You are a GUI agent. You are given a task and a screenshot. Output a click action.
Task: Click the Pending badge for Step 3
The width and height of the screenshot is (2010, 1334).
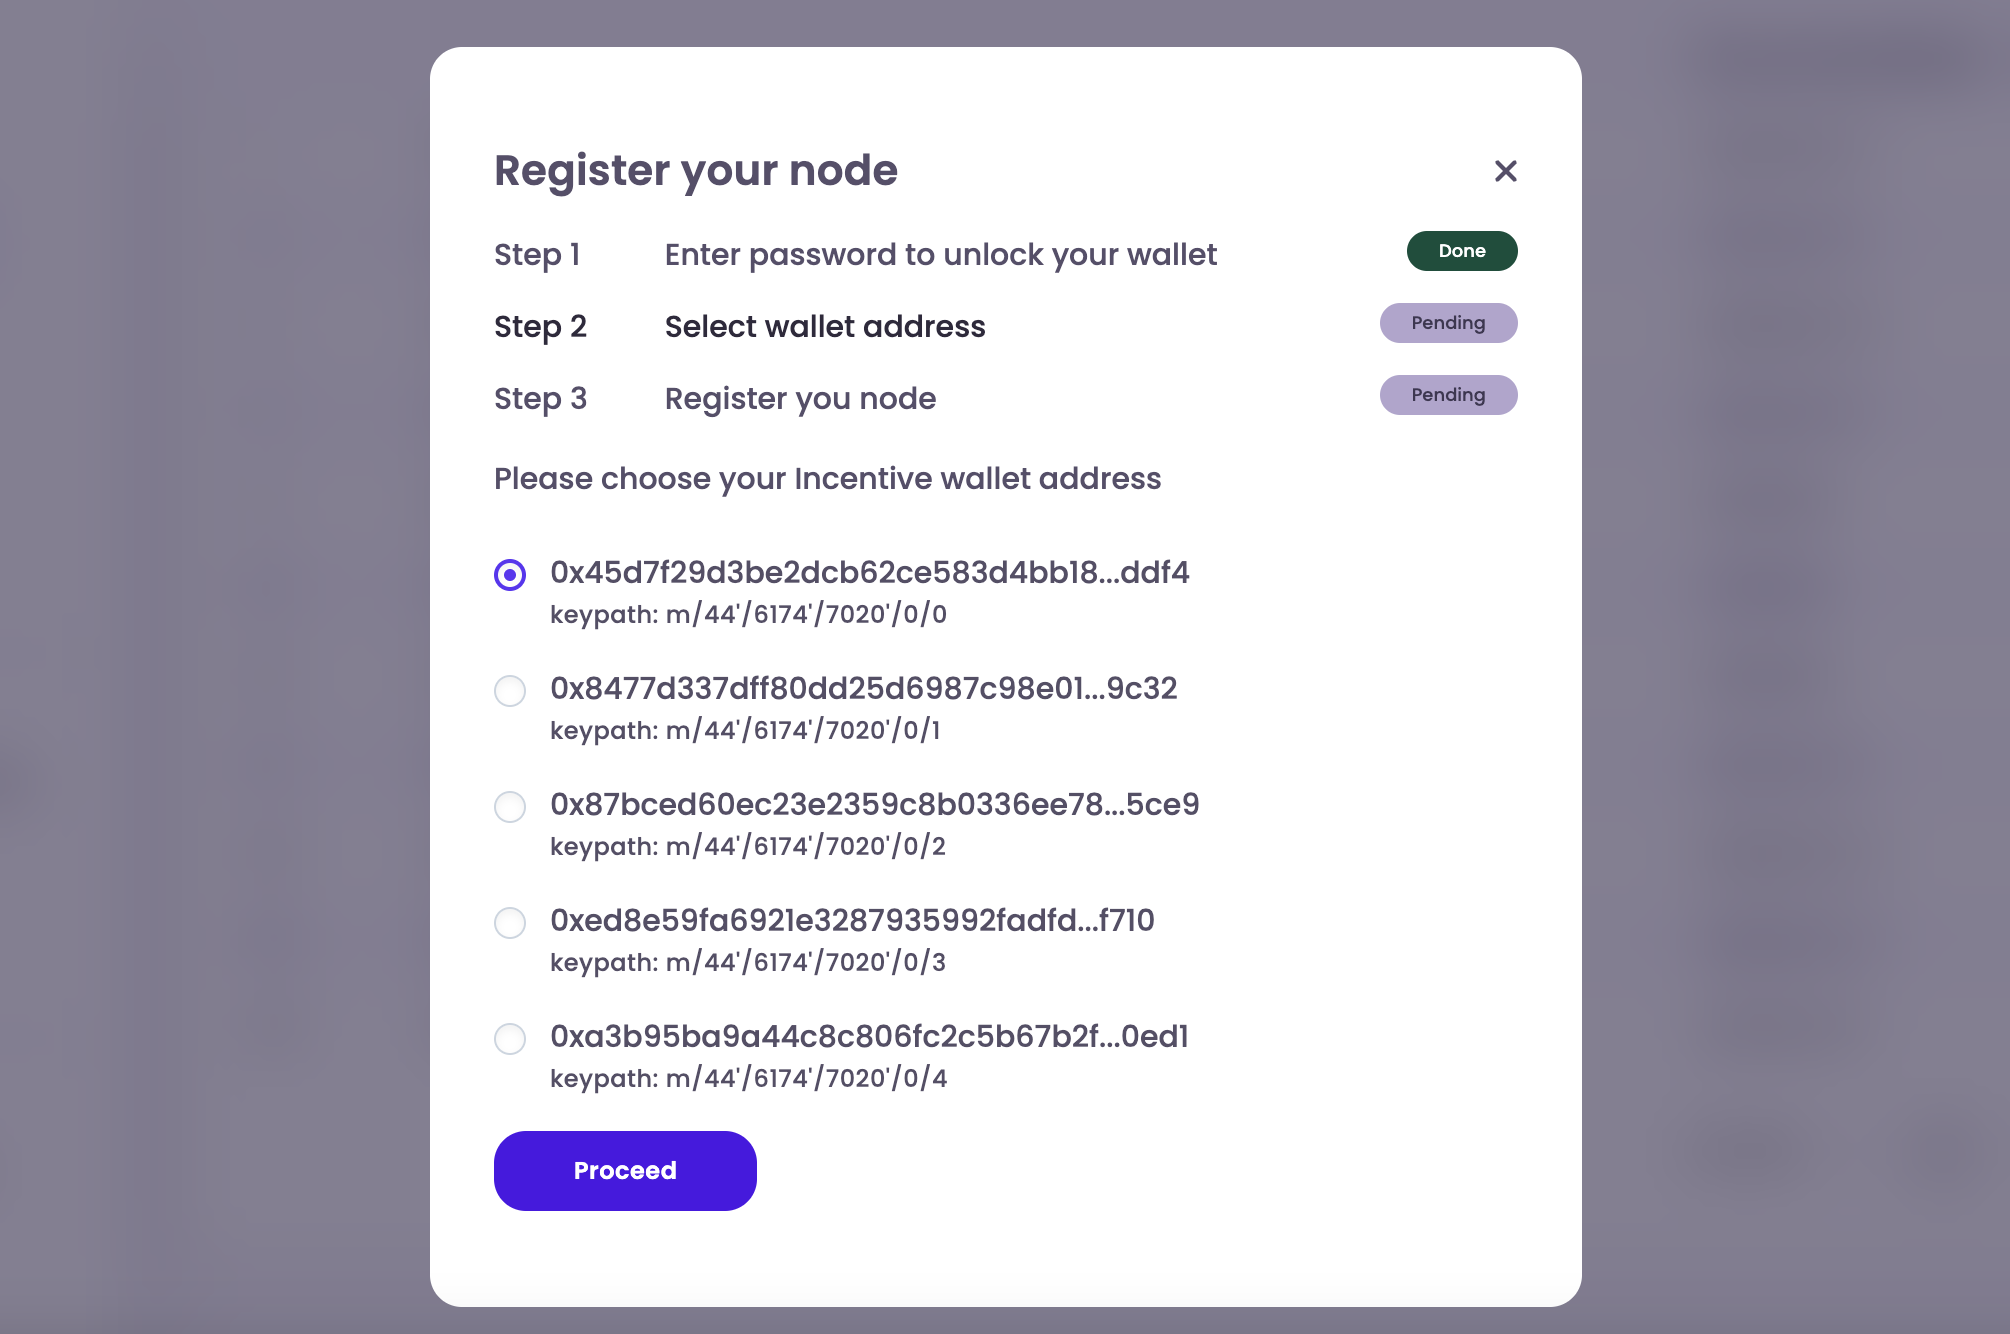coord(1448,394)
